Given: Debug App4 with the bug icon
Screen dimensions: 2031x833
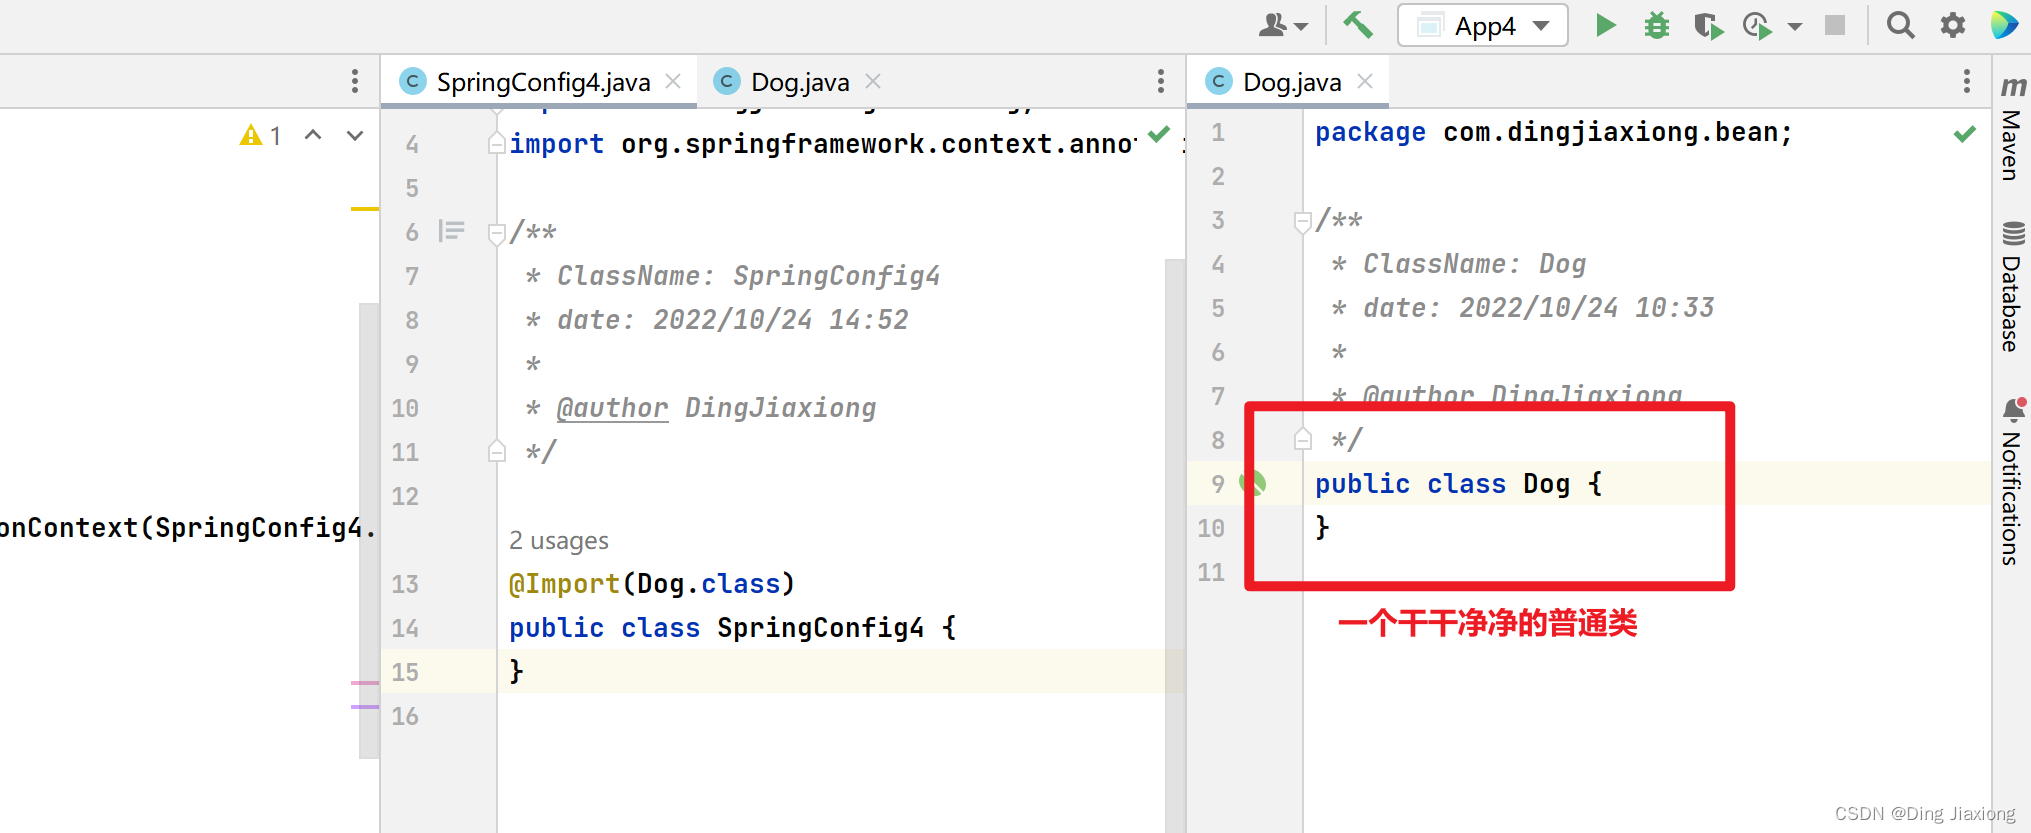Looking at the screenshot, I should point(1657,25).
